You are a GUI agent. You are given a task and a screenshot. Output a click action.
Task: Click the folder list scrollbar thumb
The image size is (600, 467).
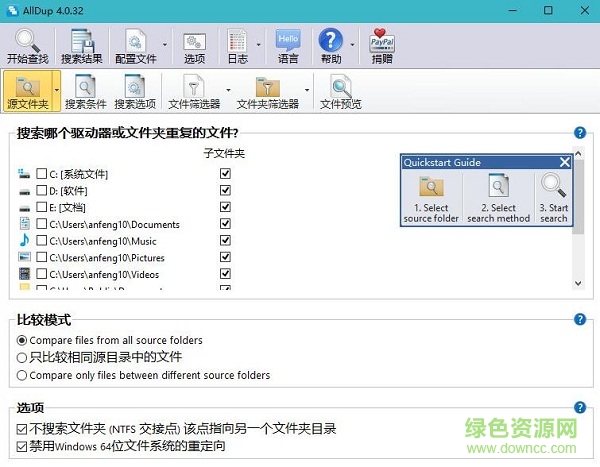(x=579, y=196)
